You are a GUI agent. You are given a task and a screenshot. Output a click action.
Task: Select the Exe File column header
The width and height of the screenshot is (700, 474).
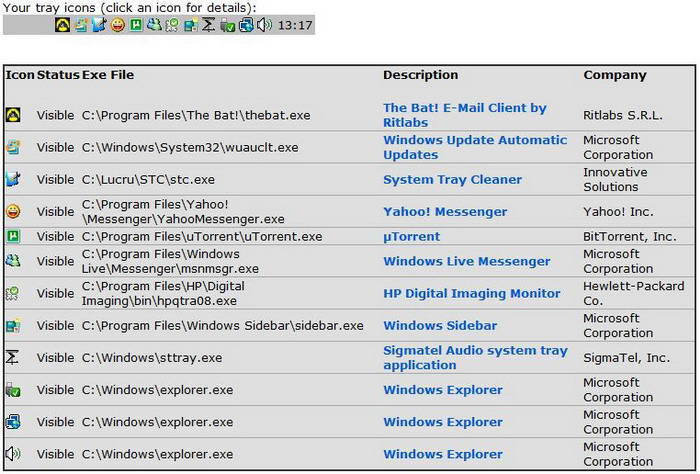point(108,75)
